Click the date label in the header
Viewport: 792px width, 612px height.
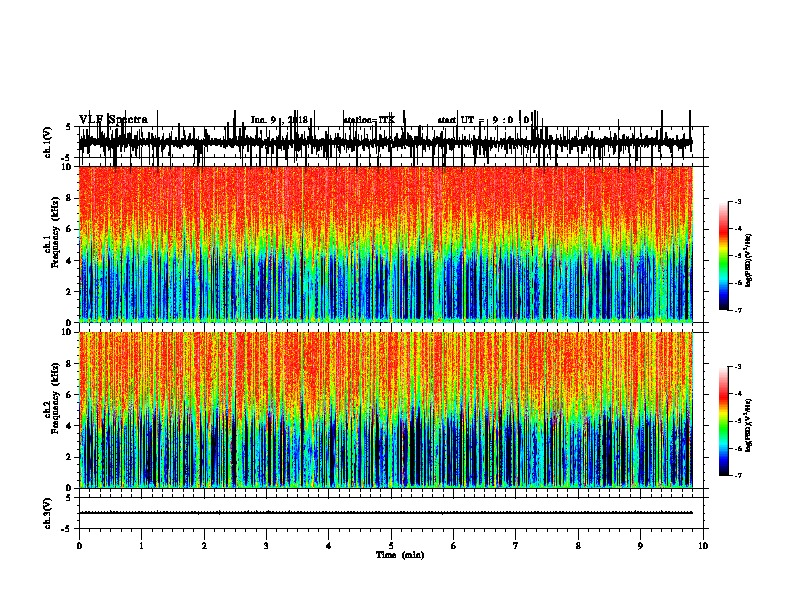tap(279, 120)
